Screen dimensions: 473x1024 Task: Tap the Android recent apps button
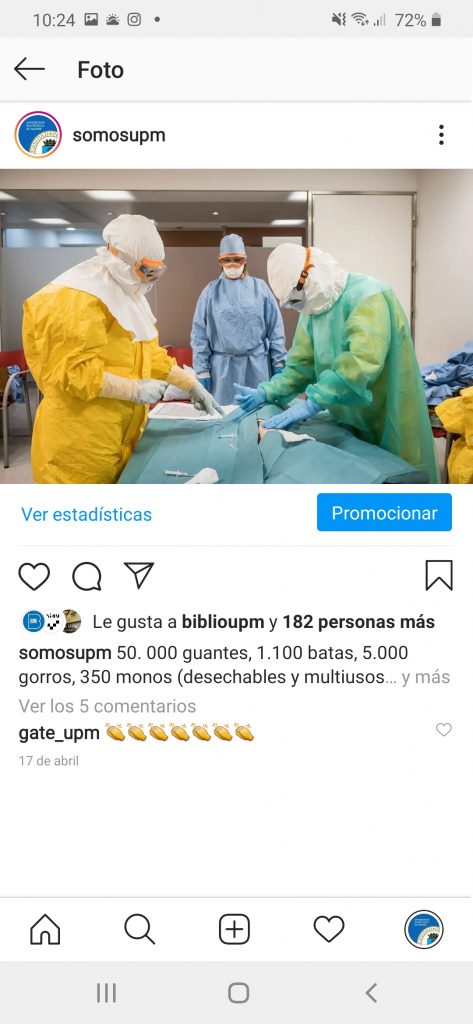click(x=106, y=993)
